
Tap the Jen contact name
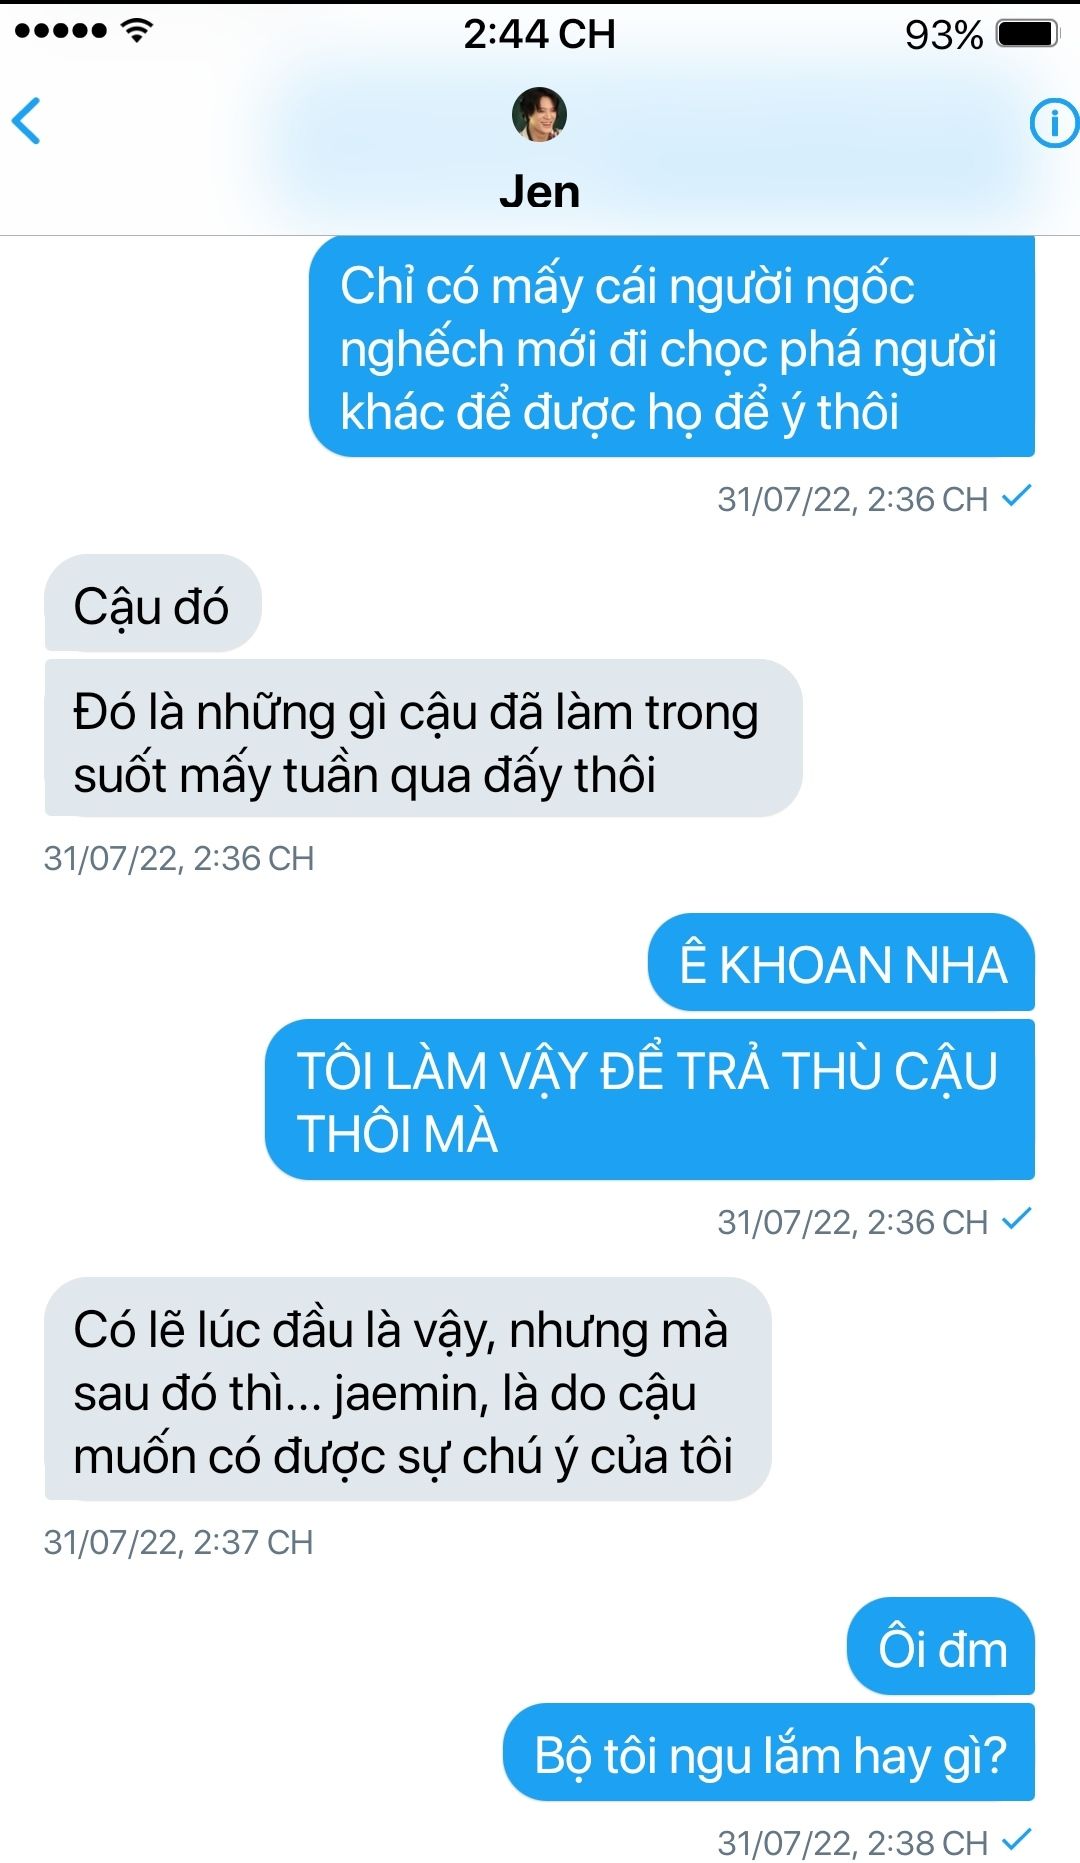coord(539,191)
